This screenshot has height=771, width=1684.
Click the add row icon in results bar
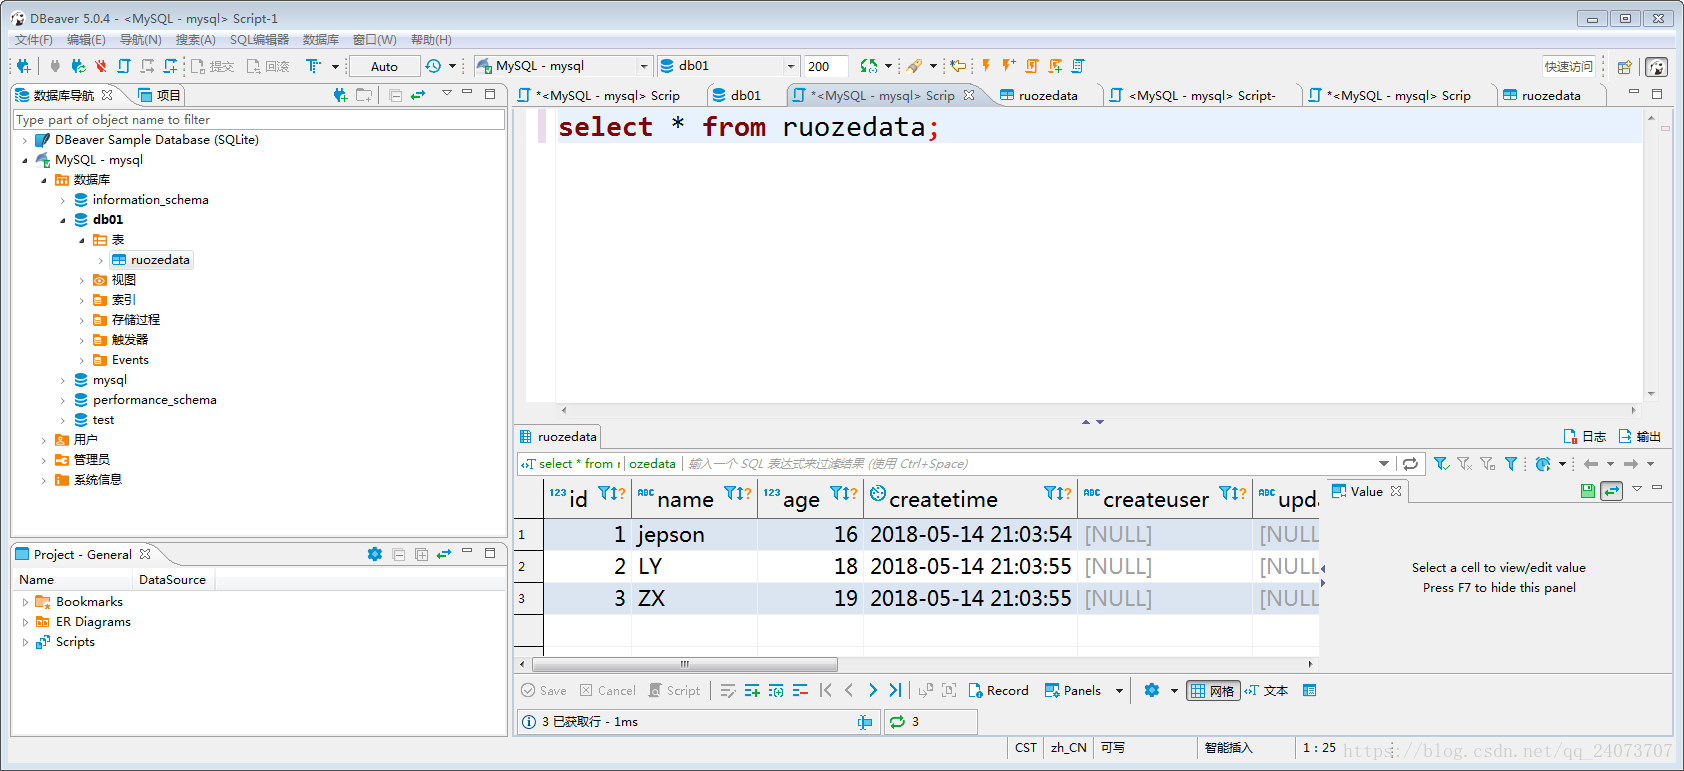[752, 691]
